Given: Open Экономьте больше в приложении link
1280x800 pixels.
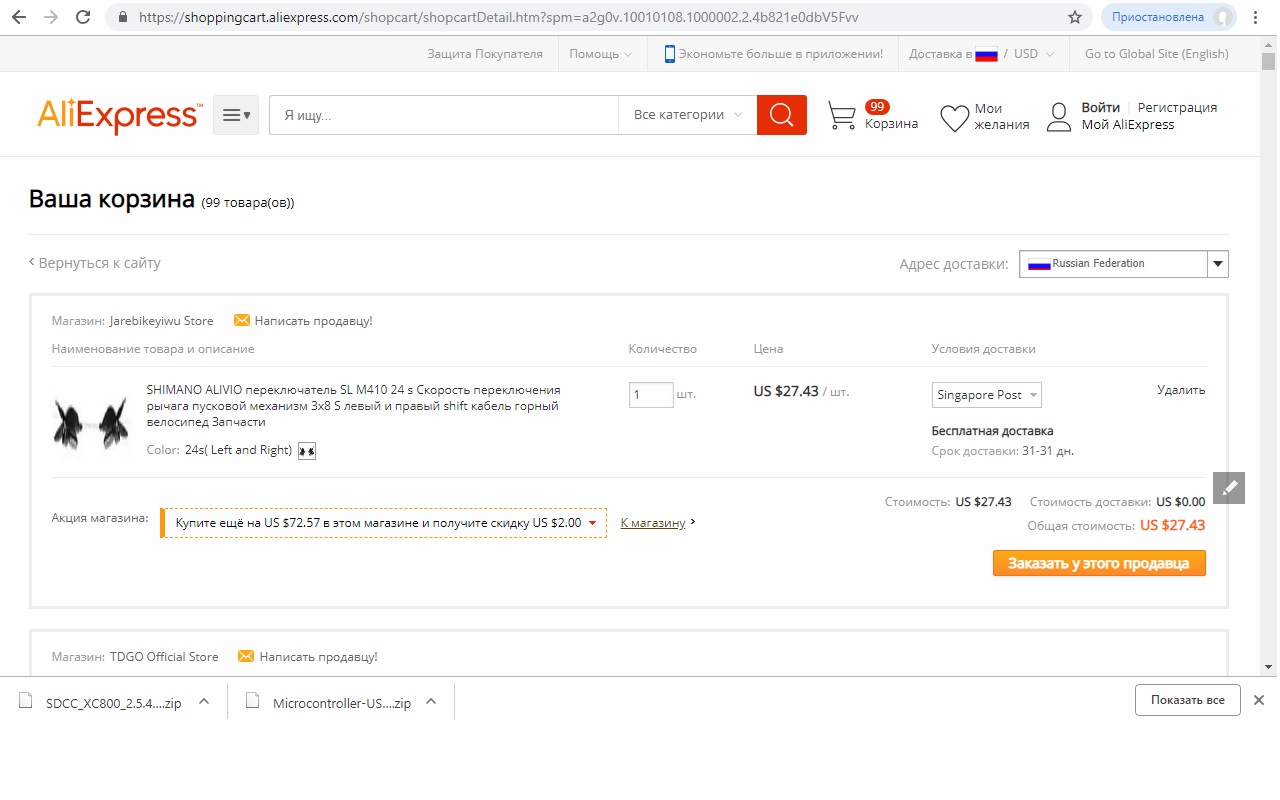Looking at the screenshot, I should 781,54.
